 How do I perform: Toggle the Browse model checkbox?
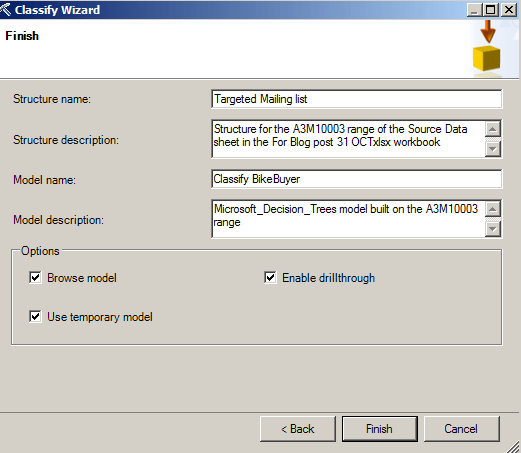35,277
